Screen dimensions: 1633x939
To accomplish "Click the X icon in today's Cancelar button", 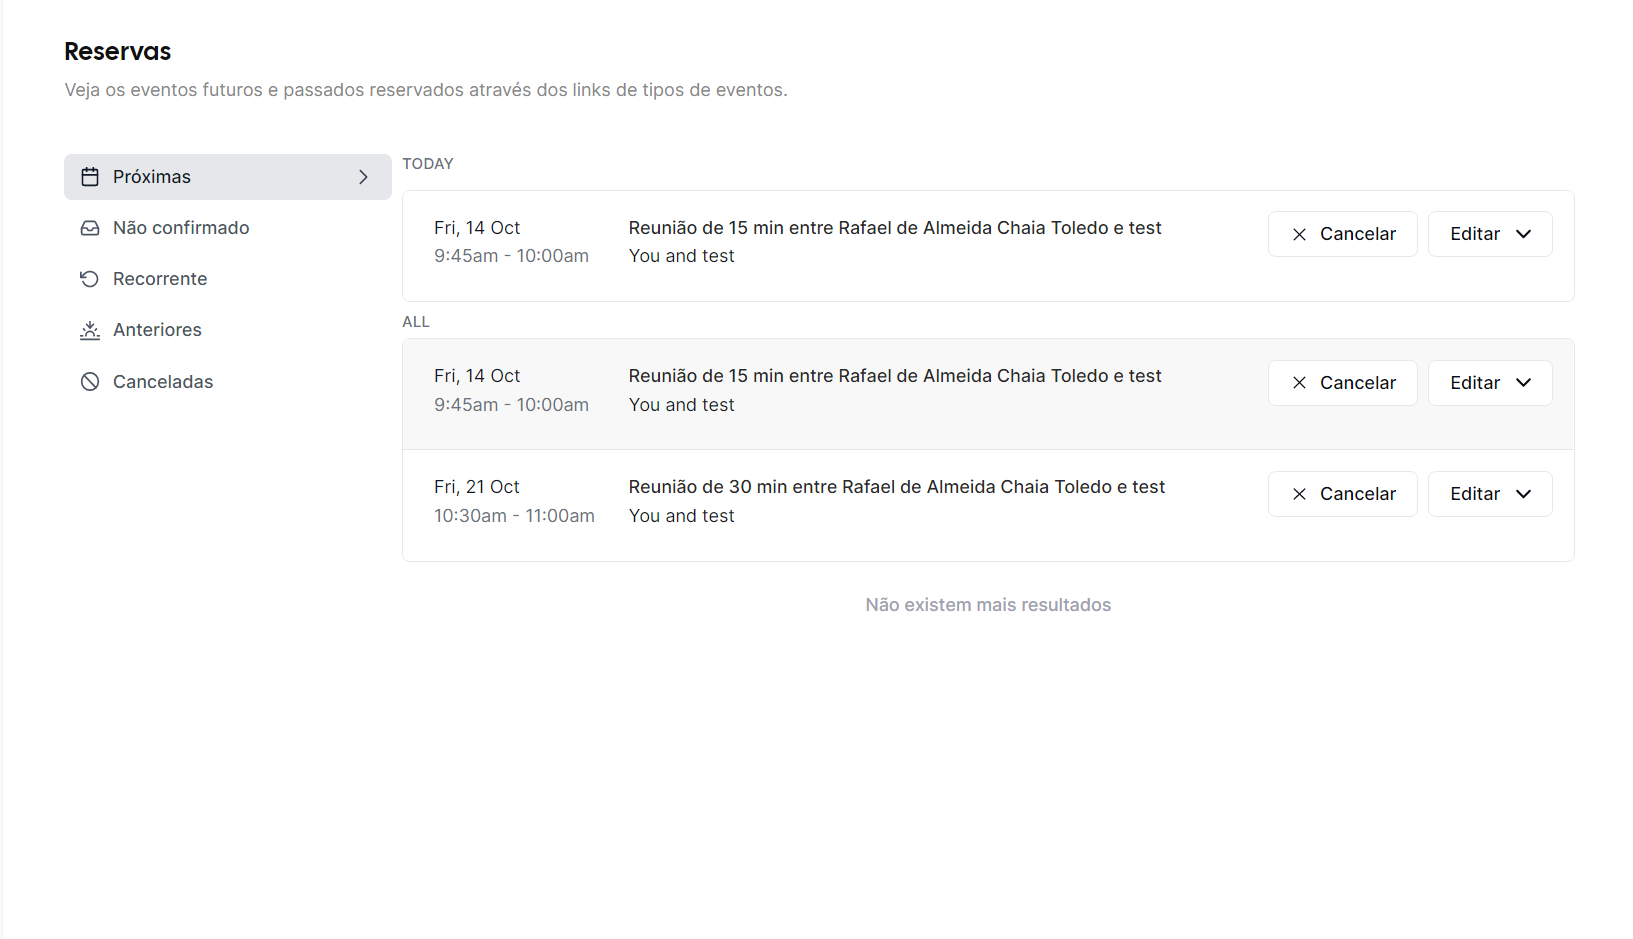I will (x=1299, y=233).
